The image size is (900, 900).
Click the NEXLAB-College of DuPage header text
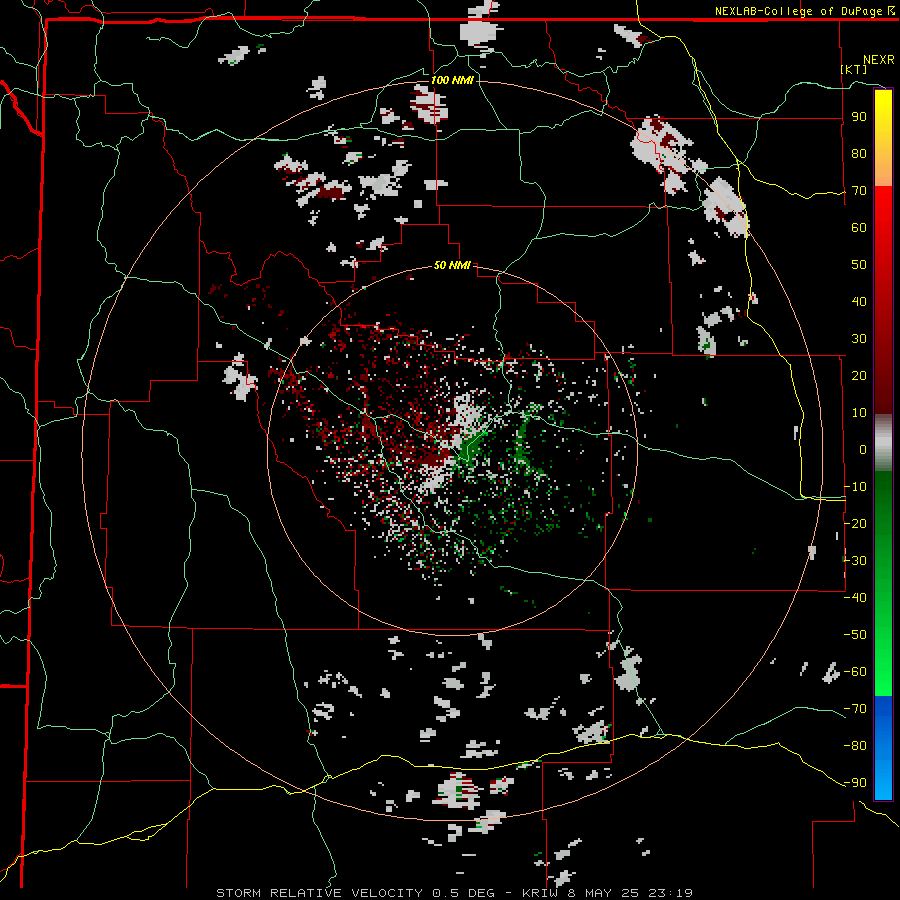pyautogui.click(x=798, y=11)
